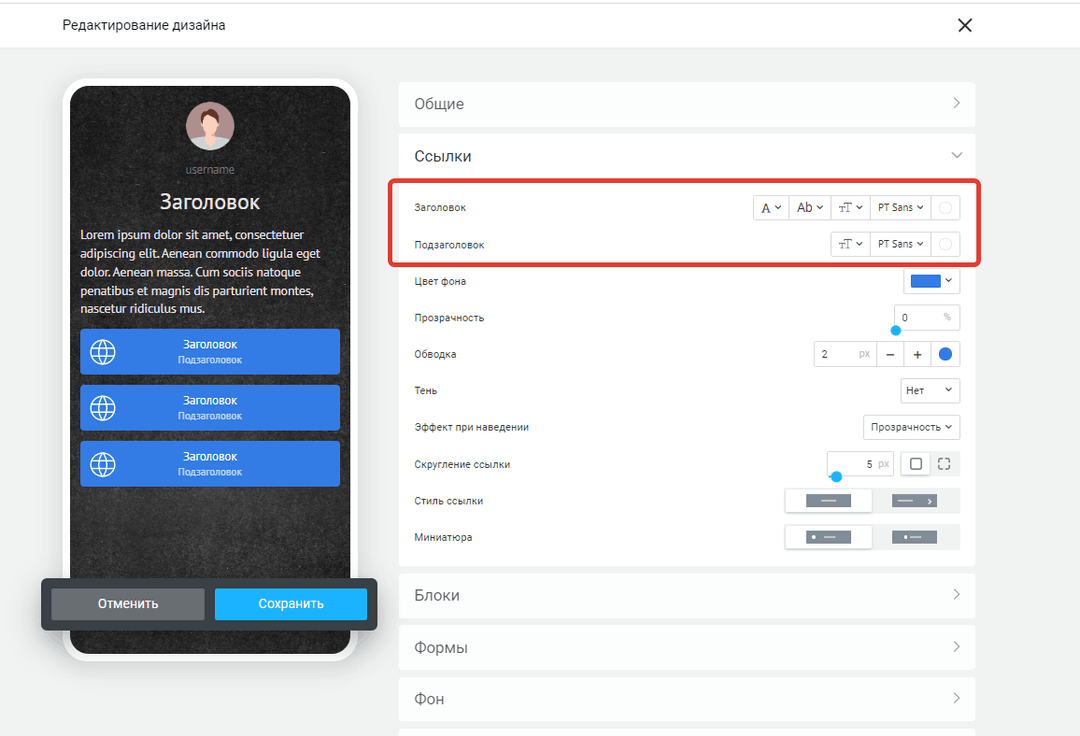Collapse the Ссылки section

pyautogui.click(x=687, y=156)
